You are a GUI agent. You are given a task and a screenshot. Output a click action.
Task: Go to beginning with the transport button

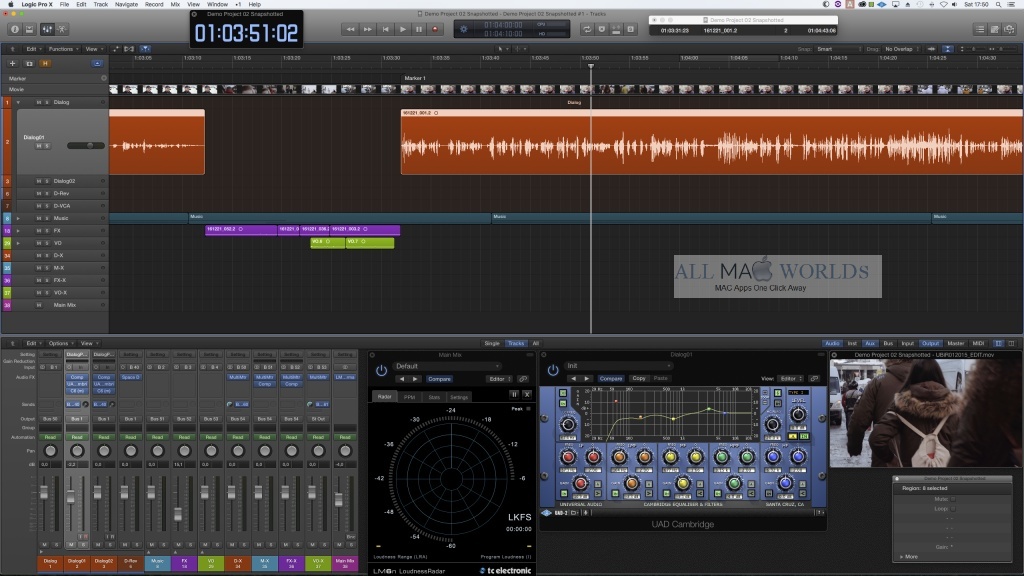click(x=385, y=29)
